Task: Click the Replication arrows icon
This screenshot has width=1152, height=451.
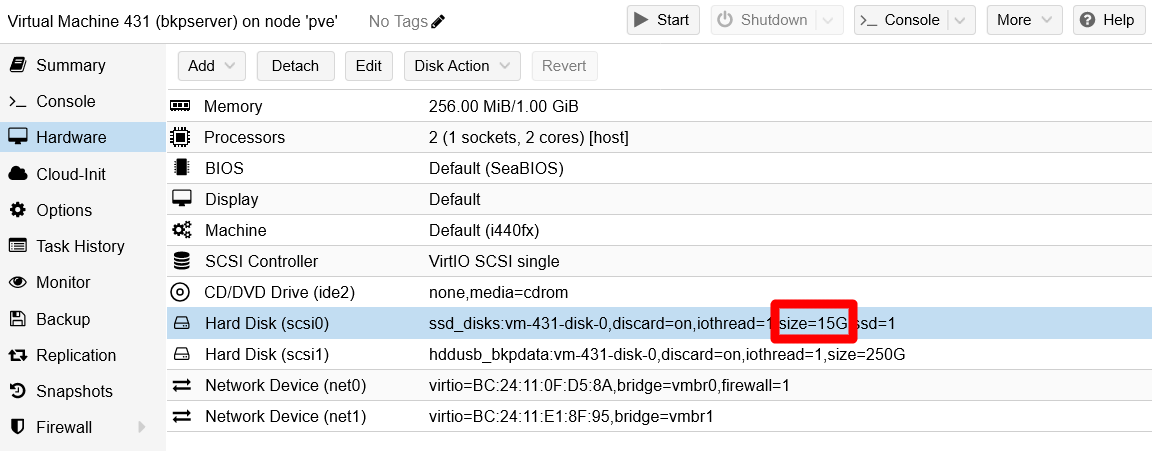Action: [18, 355]
